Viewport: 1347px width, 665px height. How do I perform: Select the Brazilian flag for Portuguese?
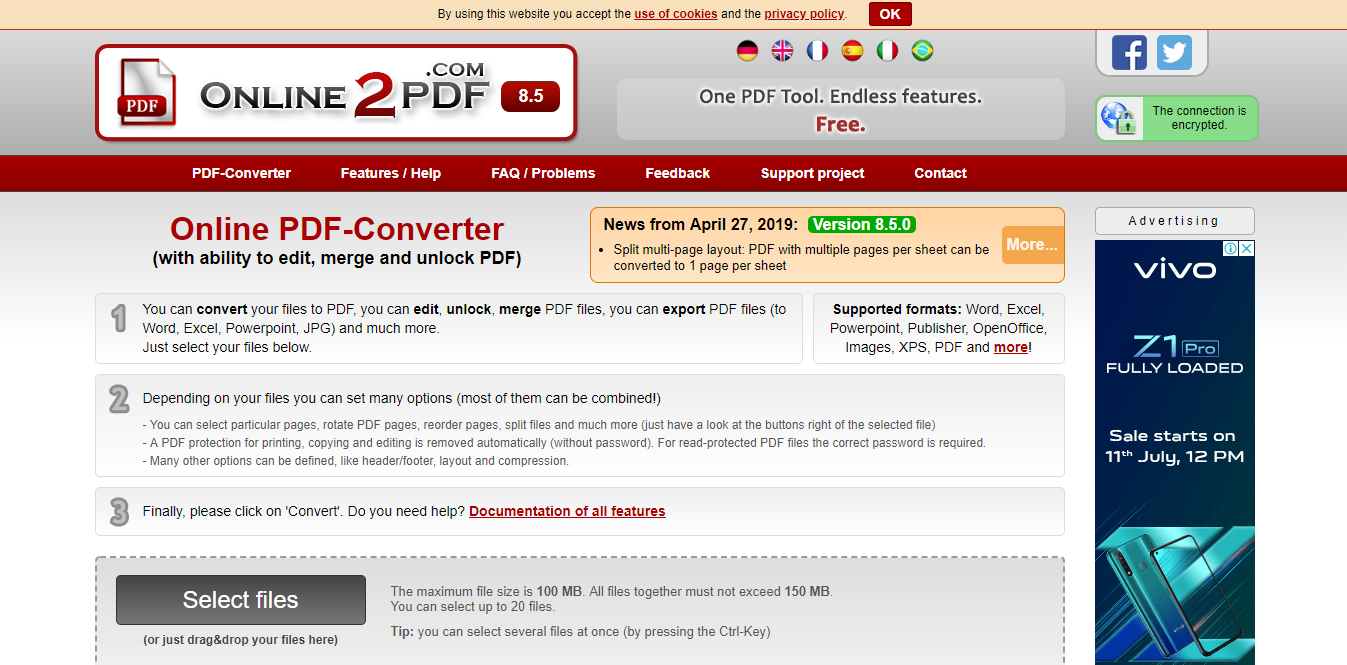click(x=922, y=50)
